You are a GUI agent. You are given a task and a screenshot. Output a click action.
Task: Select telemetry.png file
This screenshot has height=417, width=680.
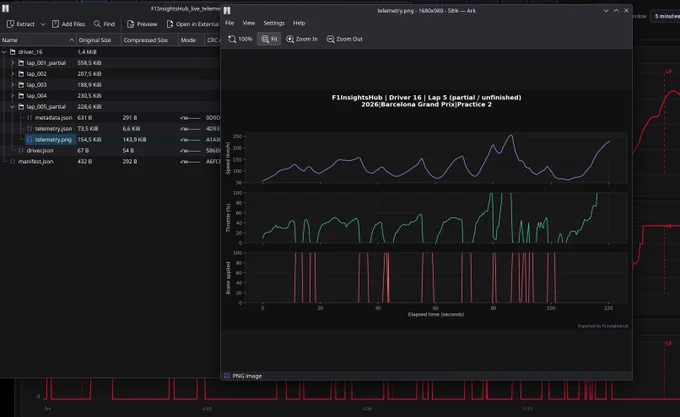pos(110,140)
